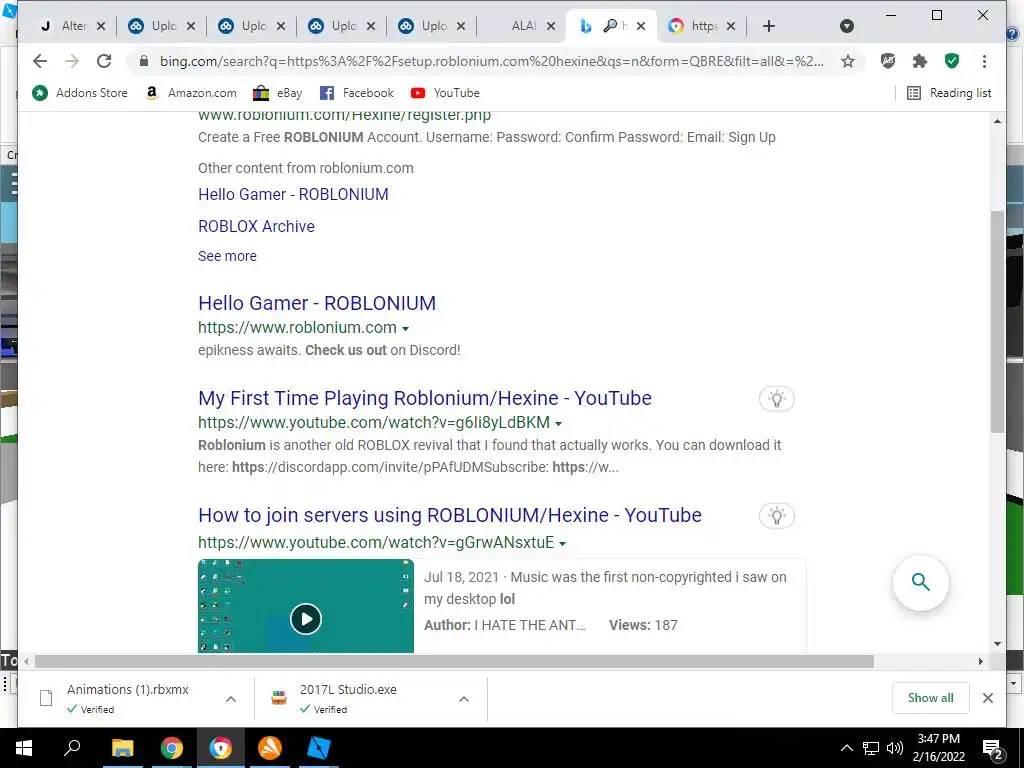Close the ALAI tab
This screenshot has height=768, width=1024.
[551, 26]
